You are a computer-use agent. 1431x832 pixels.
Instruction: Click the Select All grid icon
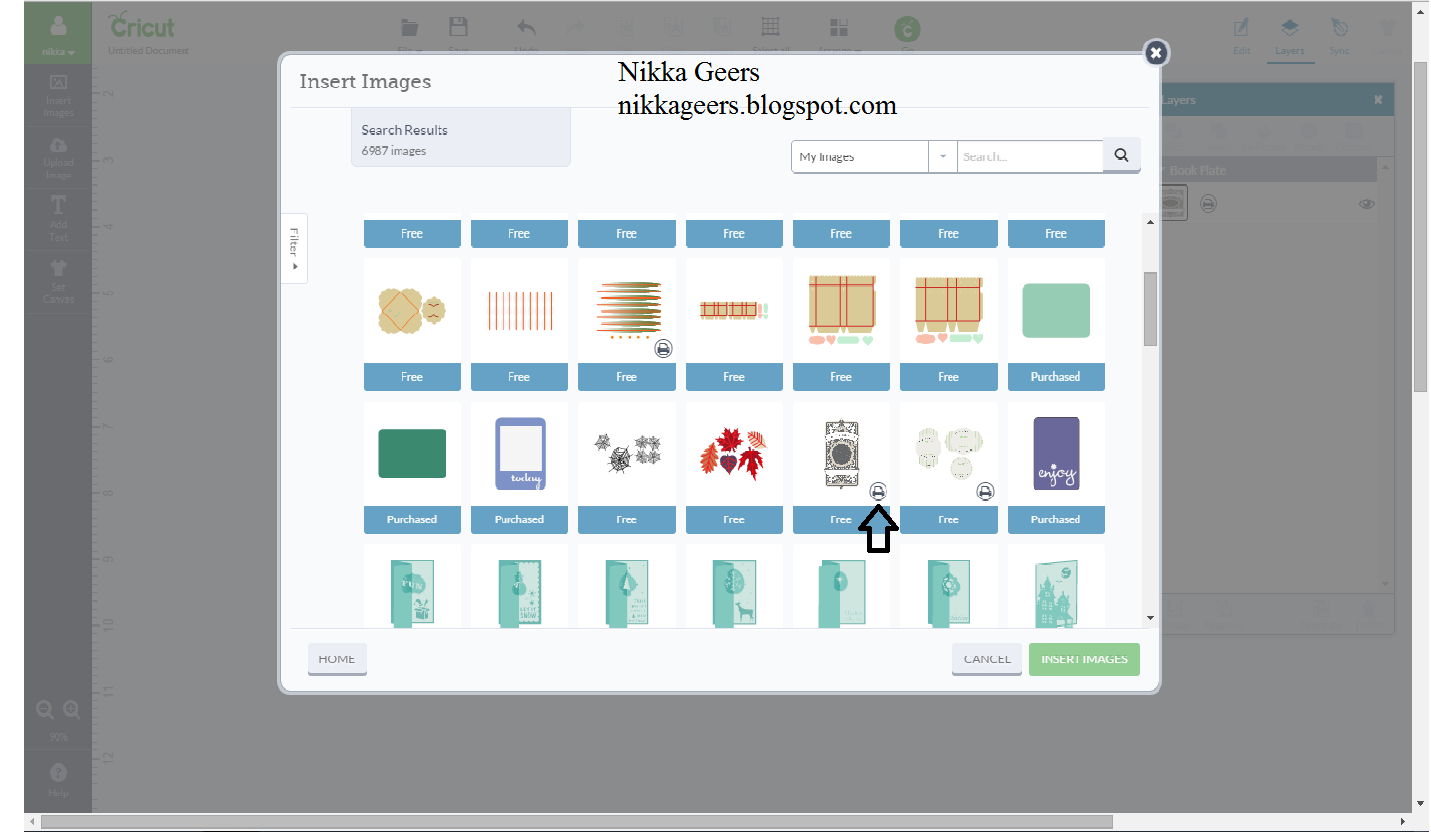pos(770,25)
